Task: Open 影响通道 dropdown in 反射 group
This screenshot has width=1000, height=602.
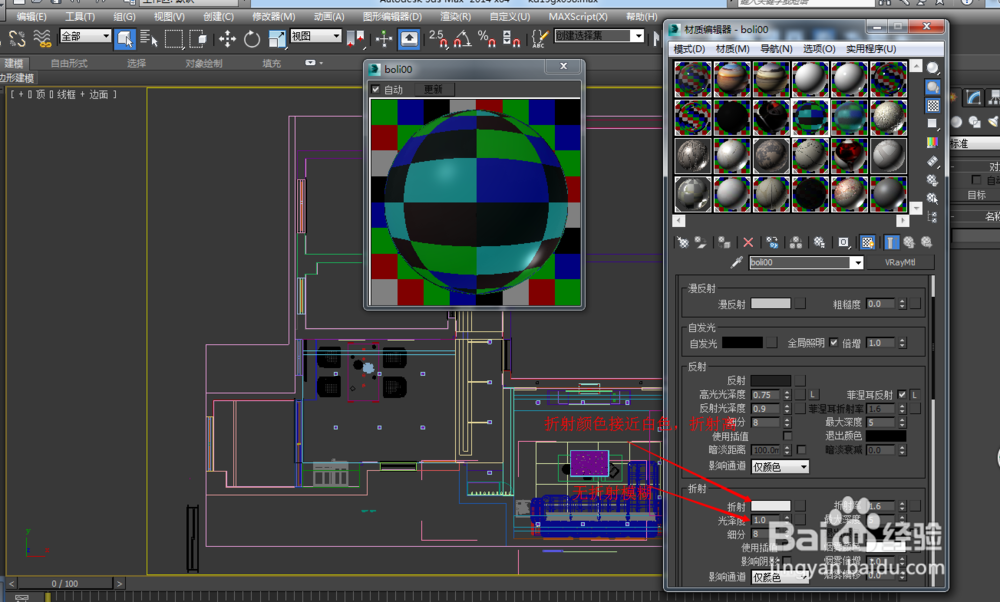Action: click(780, 467)
